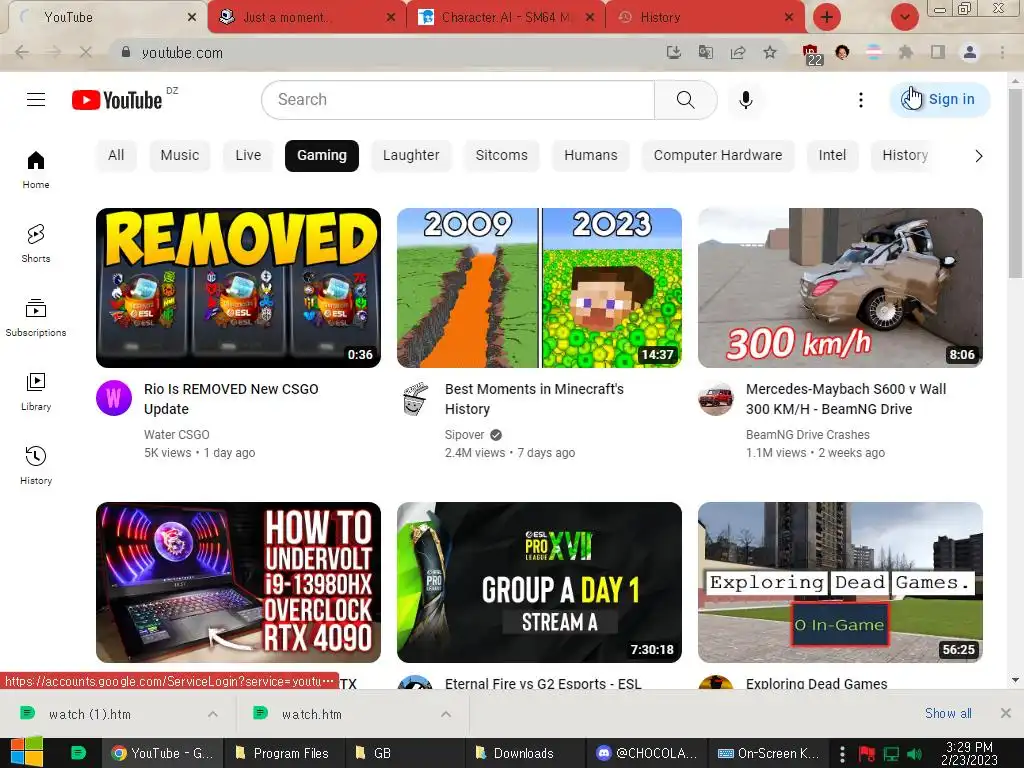
Task: Select the Humans filter chip
Action: point(590,155)
